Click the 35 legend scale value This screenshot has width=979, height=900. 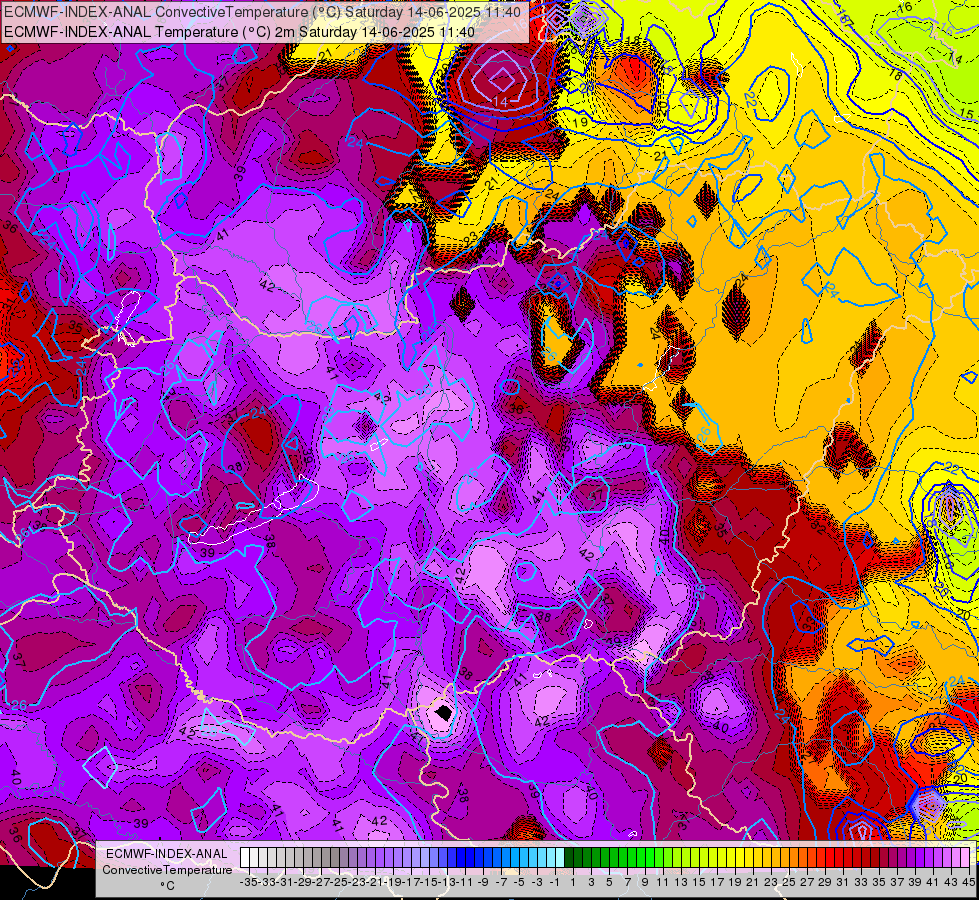point(879,882)
